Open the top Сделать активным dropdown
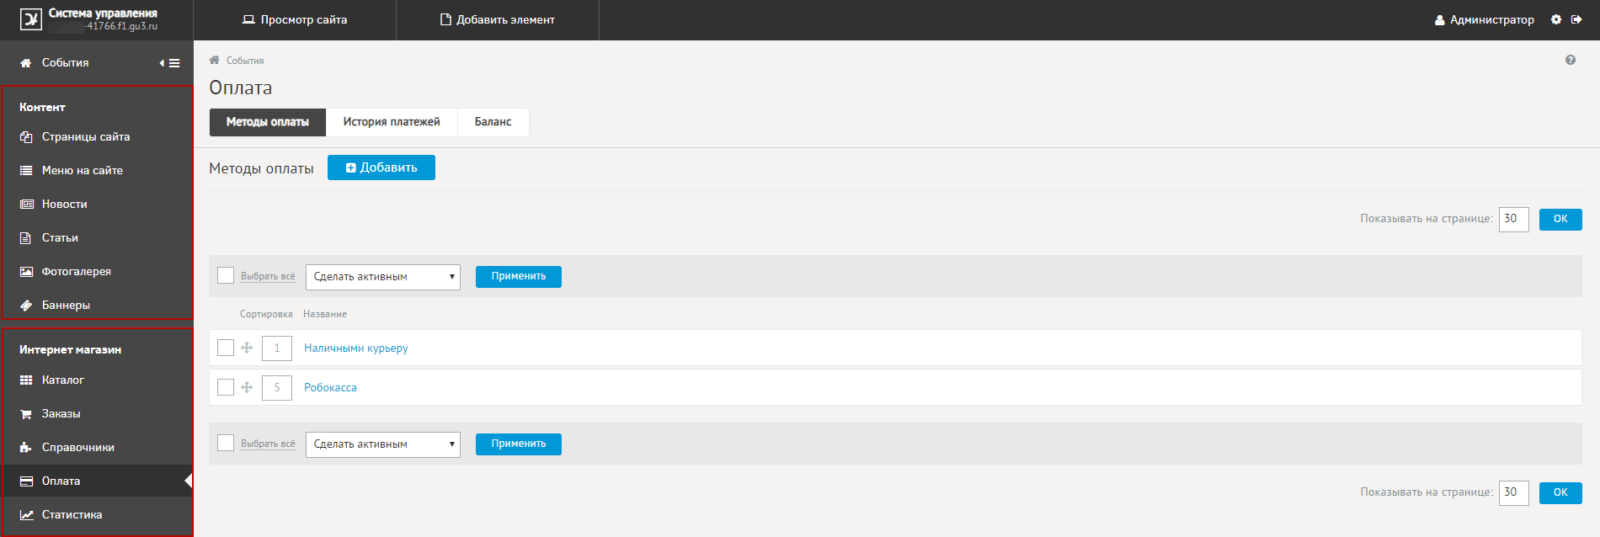1600x537 pixels. tap(383, 277)
